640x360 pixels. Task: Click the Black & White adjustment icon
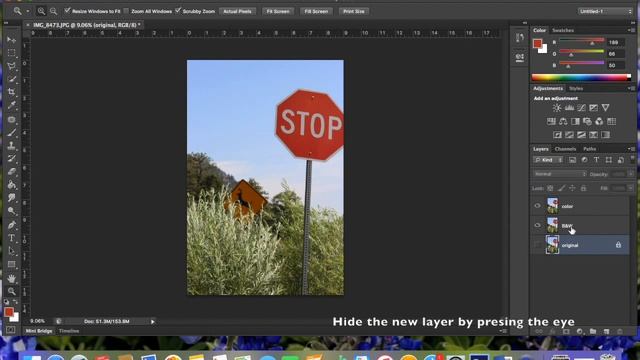[x=575, y=121]
